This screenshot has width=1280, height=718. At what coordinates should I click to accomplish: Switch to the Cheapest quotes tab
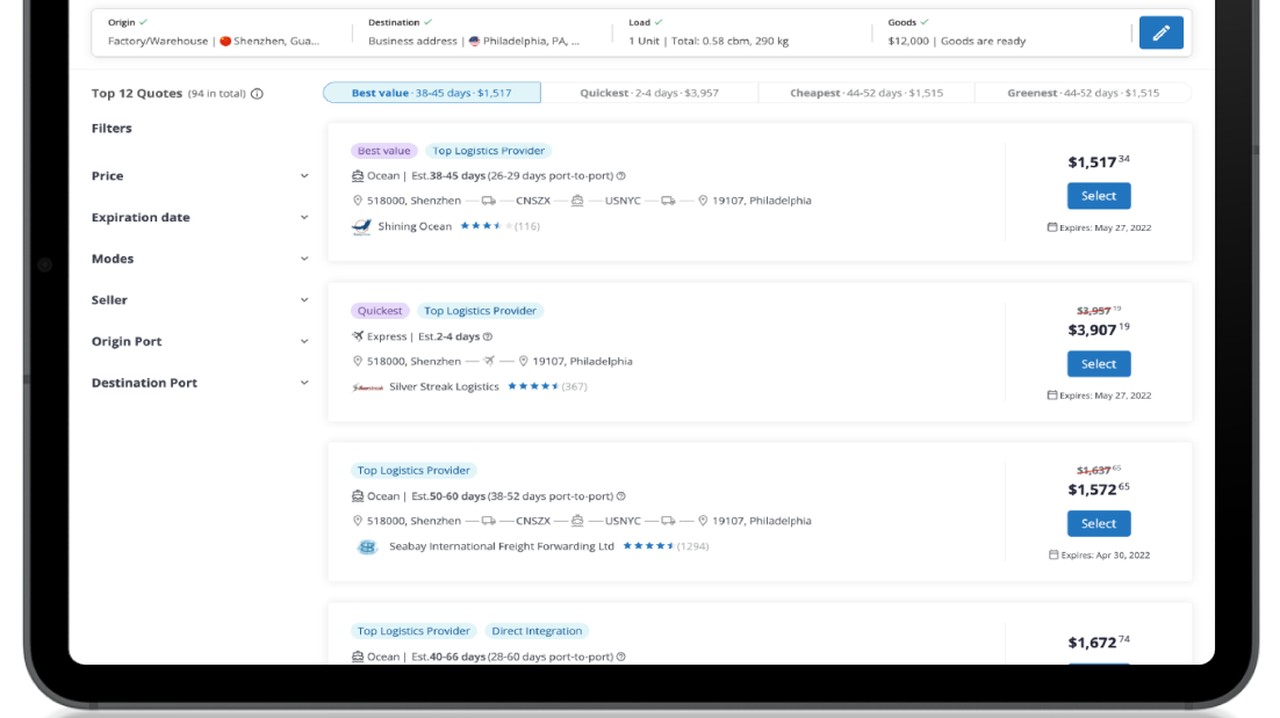(866, 93)
